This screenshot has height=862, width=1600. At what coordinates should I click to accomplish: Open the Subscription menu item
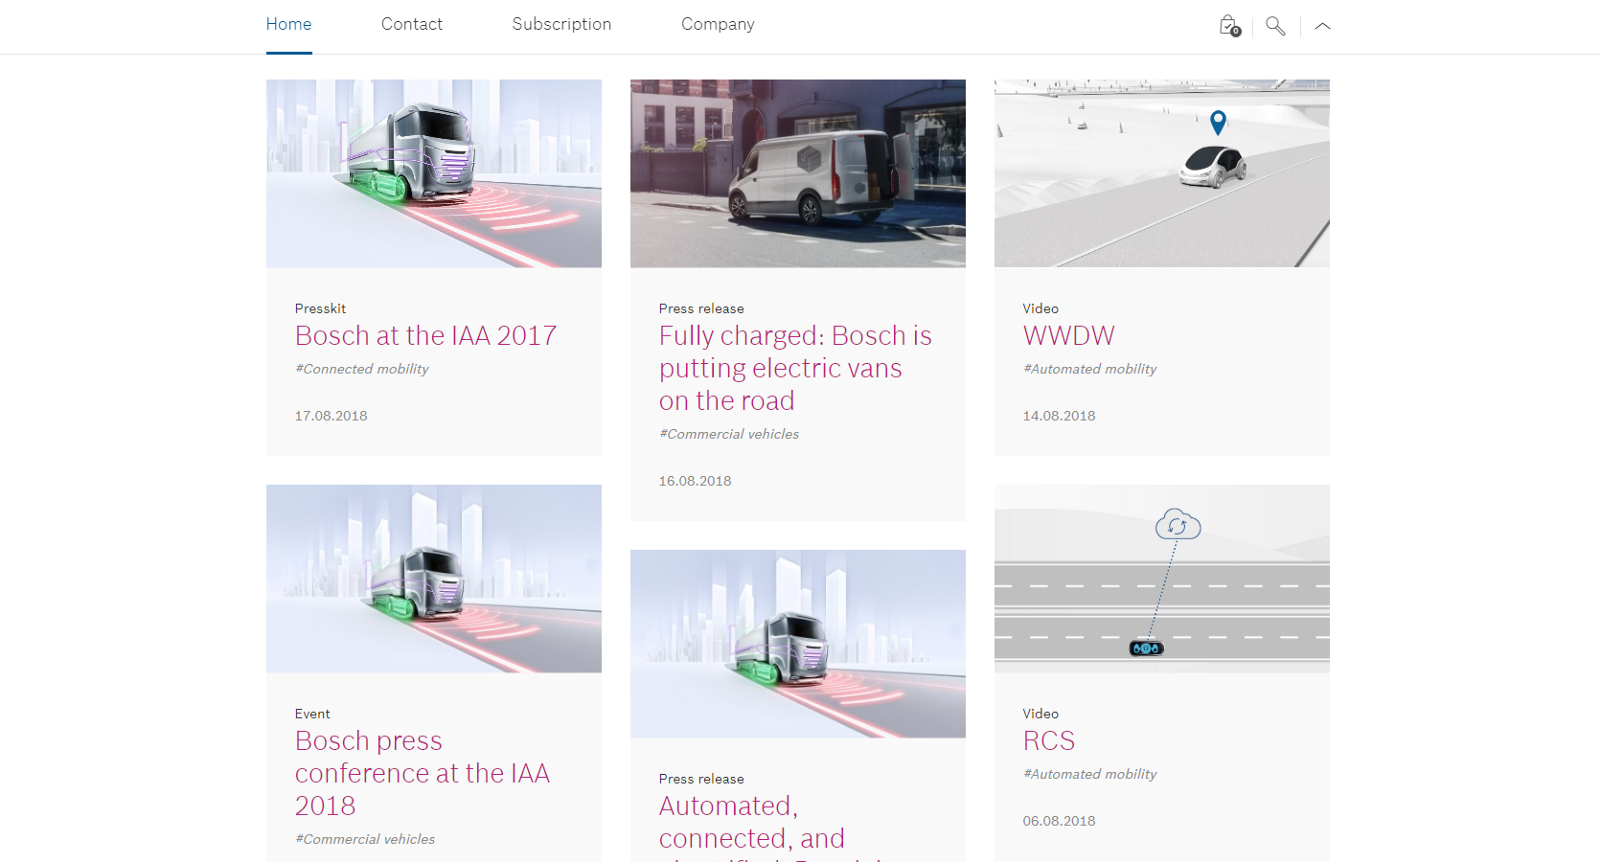[562, 24]
